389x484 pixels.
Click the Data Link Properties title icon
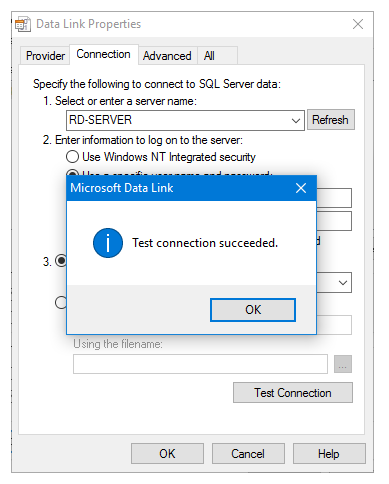[23, 24]
